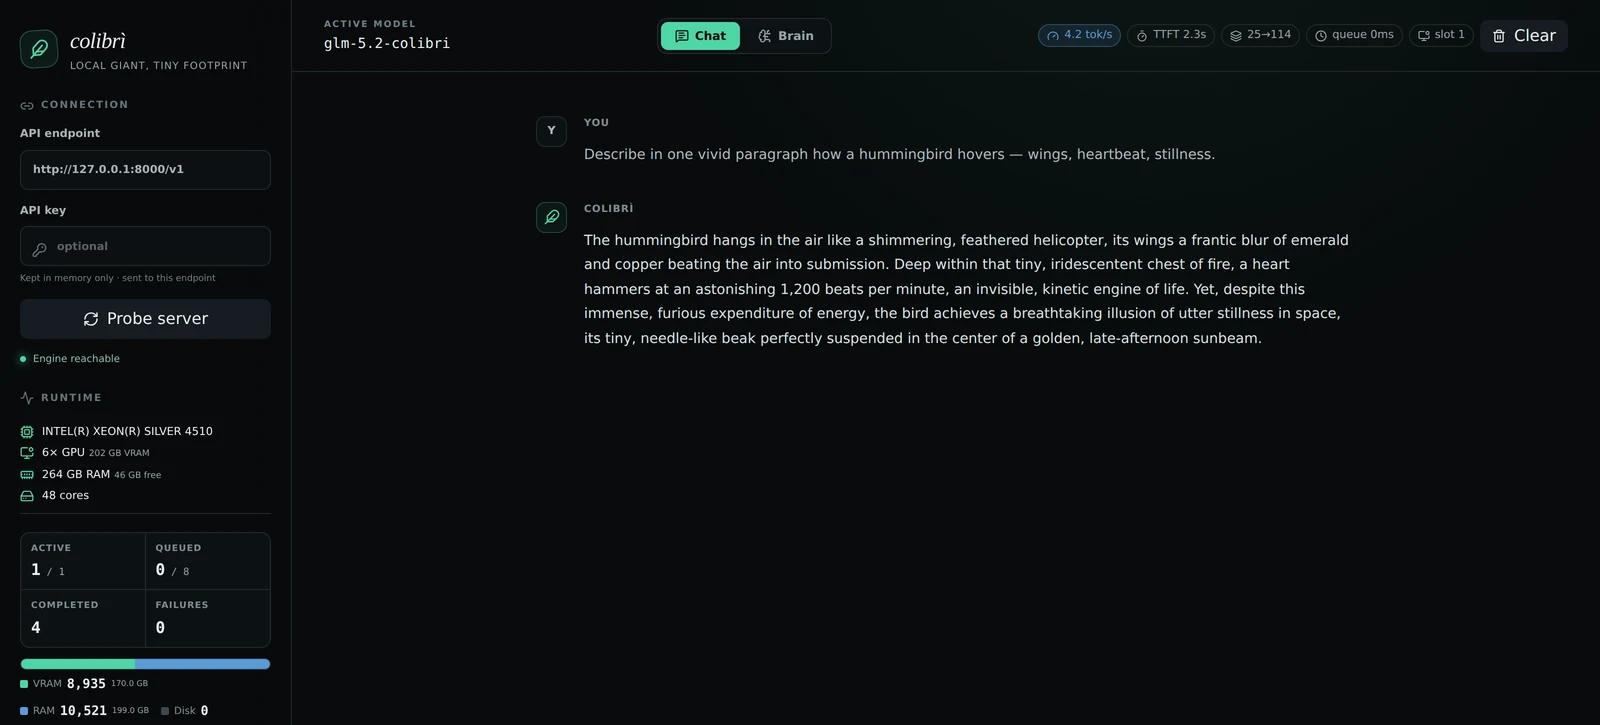Switch to the Brain tab
This screenshot has width=1600, height=725.
786,36
